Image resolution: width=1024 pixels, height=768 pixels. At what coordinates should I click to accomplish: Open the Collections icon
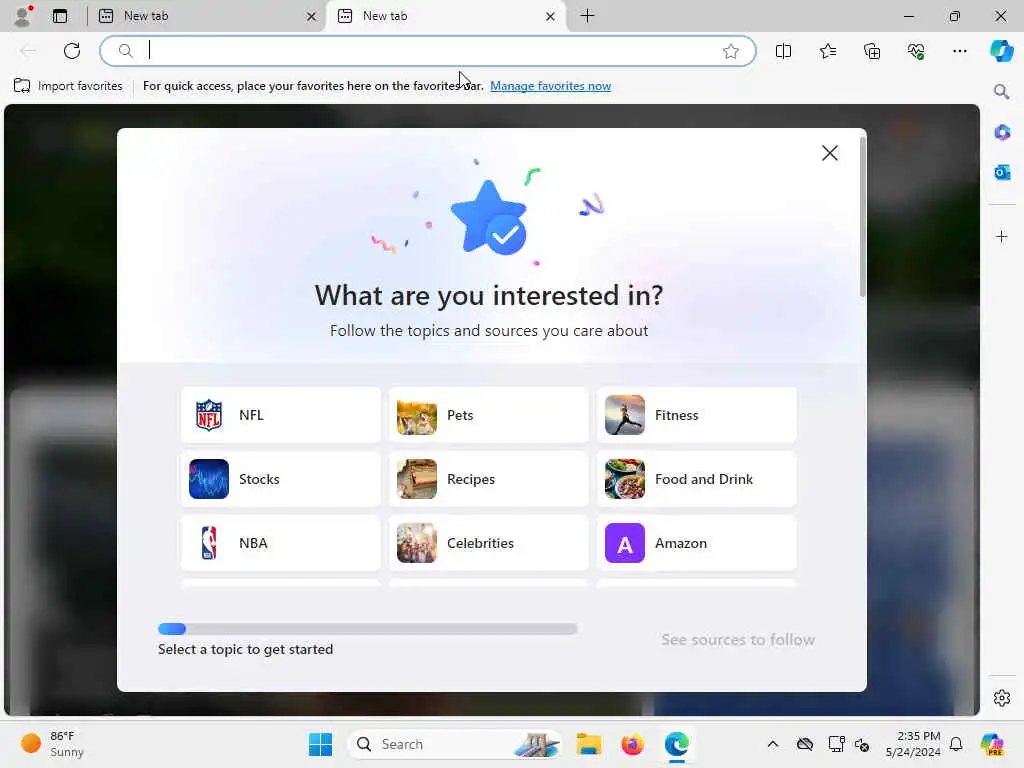872,51
